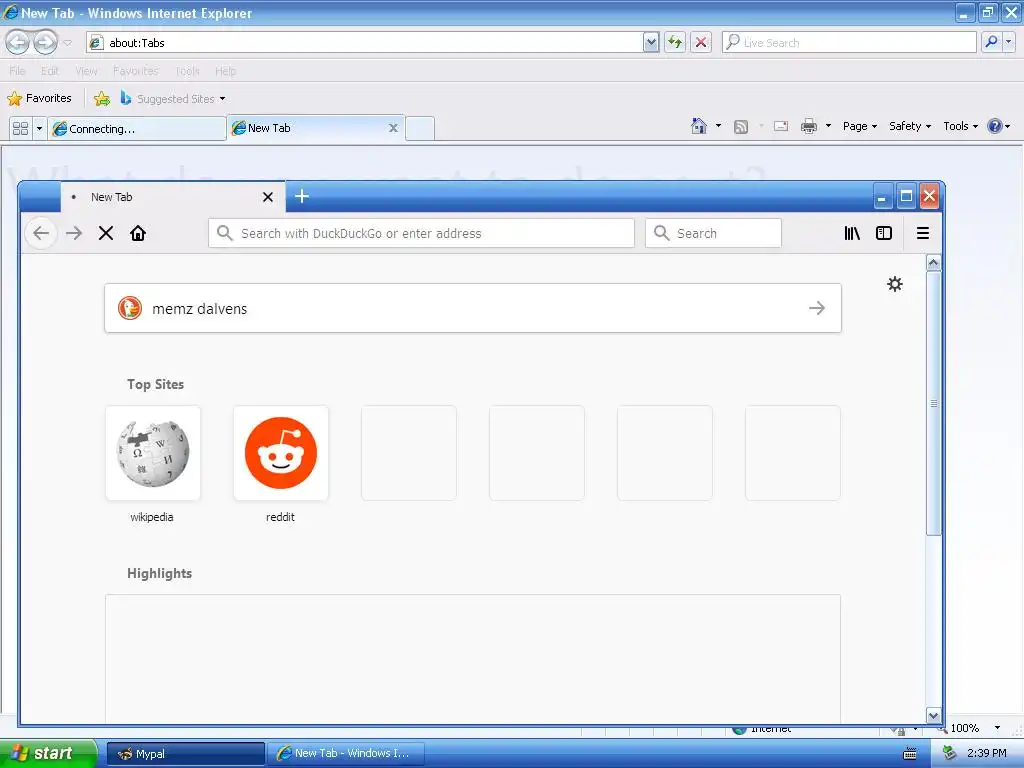
Task: Click Internet Explorer back button
Action: coord(17,42)
